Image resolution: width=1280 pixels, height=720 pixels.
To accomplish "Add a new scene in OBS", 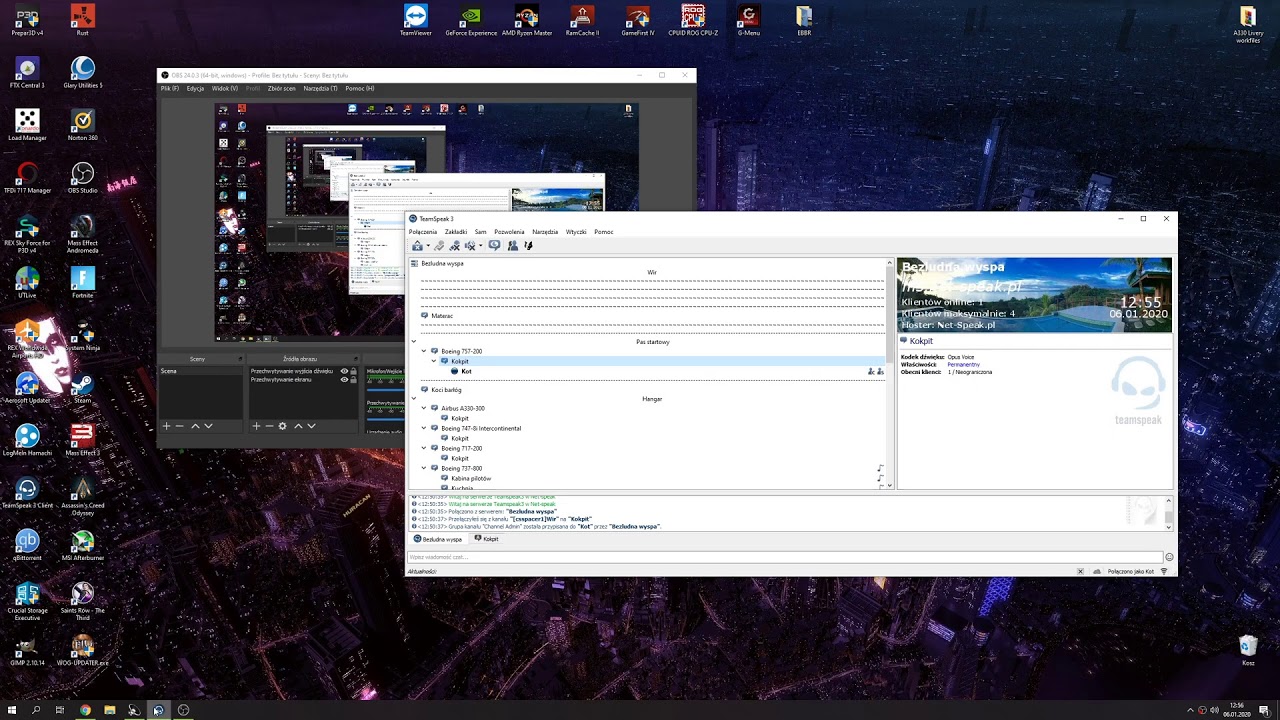I will click(166, 426).
